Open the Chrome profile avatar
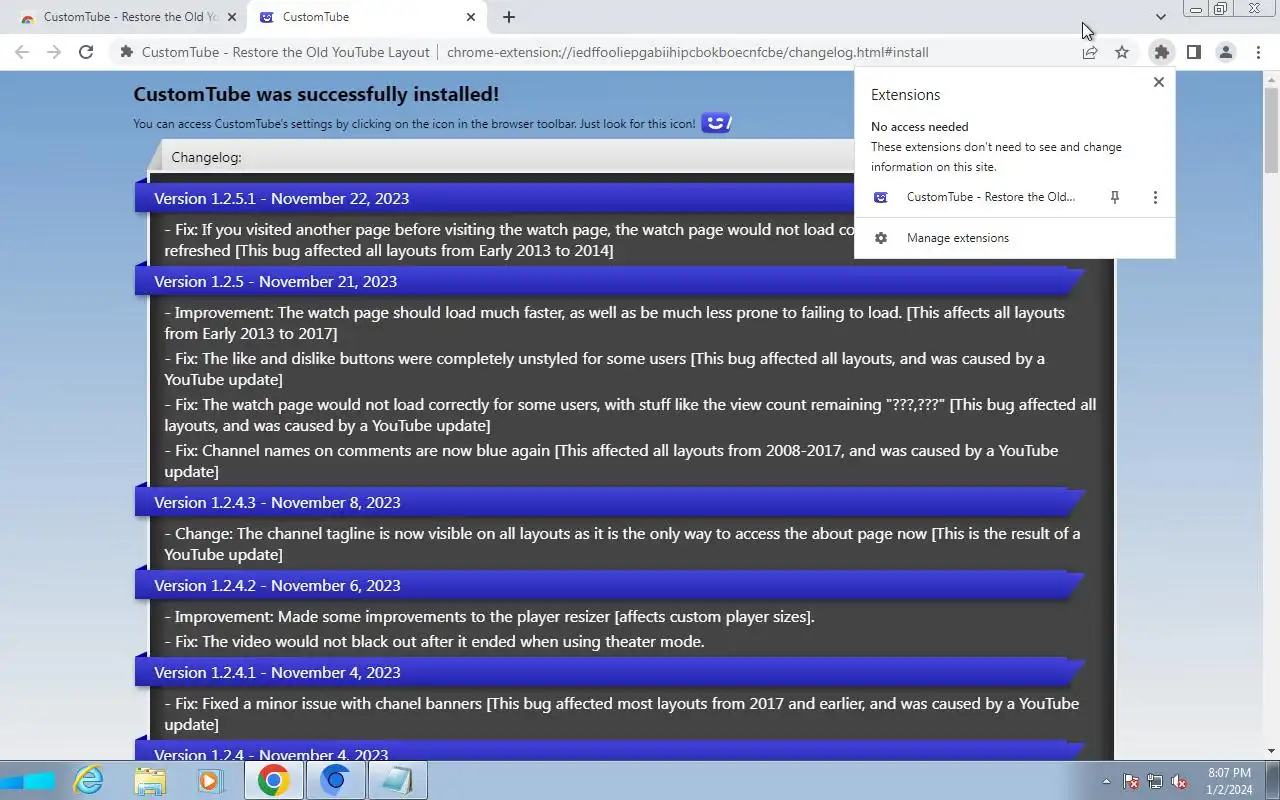The image size is (1280, 800). point(1225,52)
